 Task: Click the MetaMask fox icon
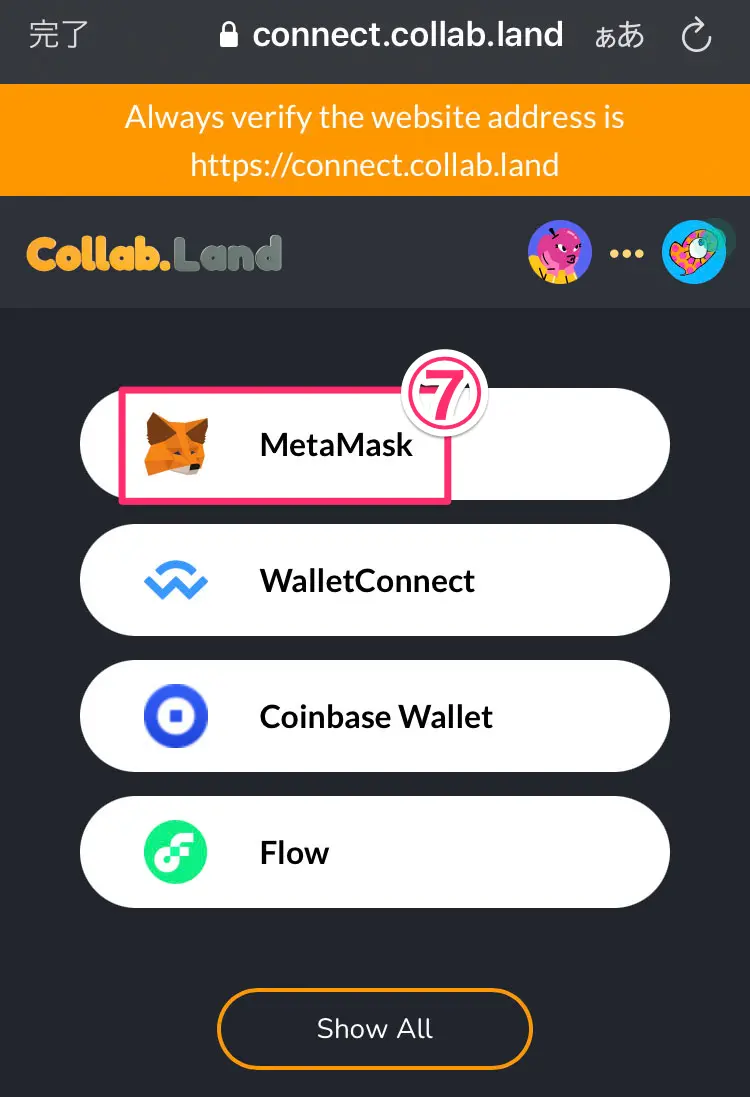coord(176,444)
